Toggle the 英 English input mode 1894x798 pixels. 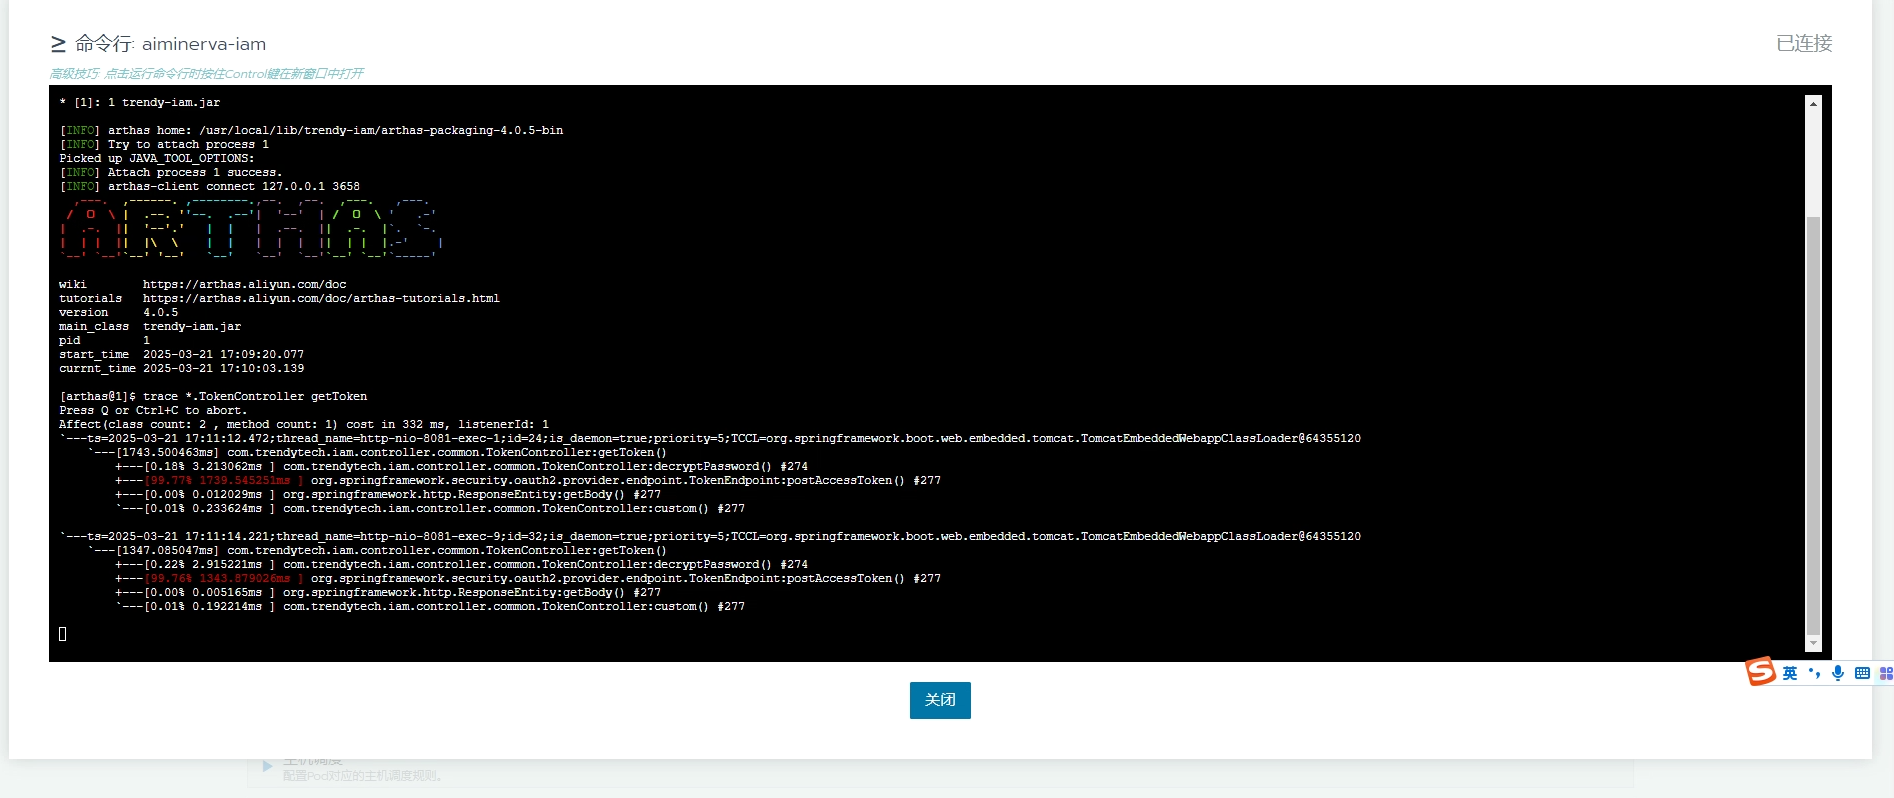pyautogui.click(x=1790, y=673)
